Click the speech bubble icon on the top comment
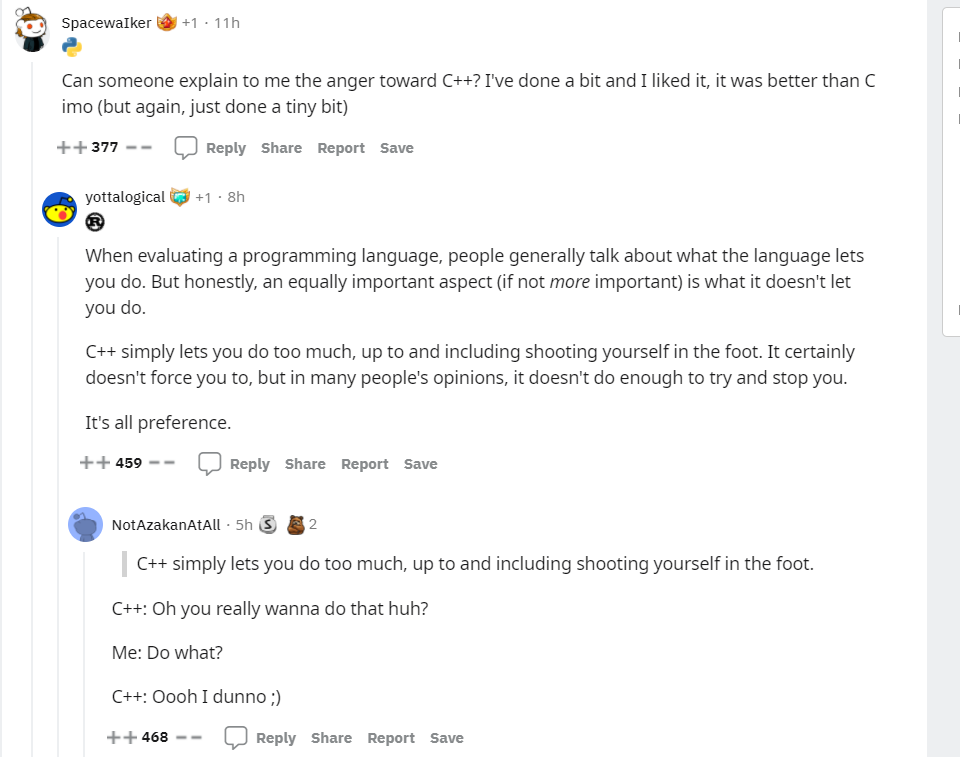The image size is (960, 757). (x=185, y=147)
